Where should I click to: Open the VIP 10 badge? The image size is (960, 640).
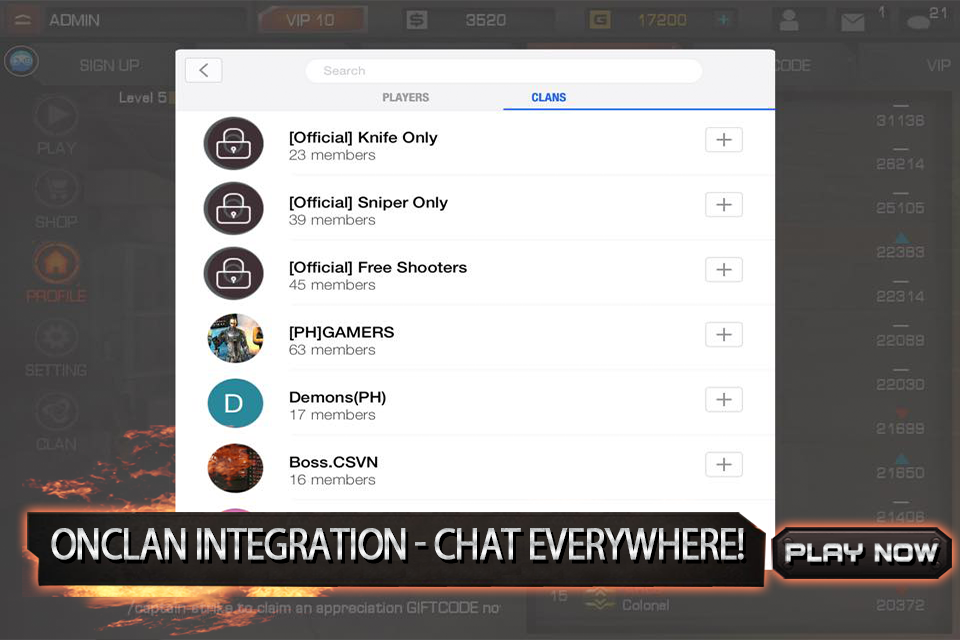tap(312, 20)
